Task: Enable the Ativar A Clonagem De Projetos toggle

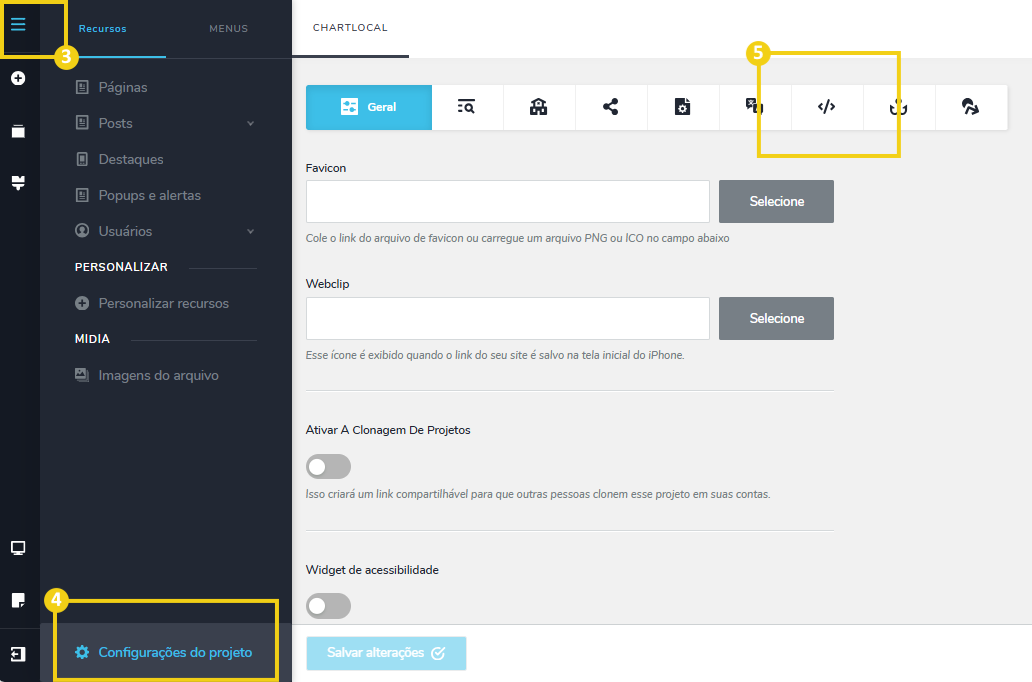Action: pyautogui.click(x=329, y=467)
